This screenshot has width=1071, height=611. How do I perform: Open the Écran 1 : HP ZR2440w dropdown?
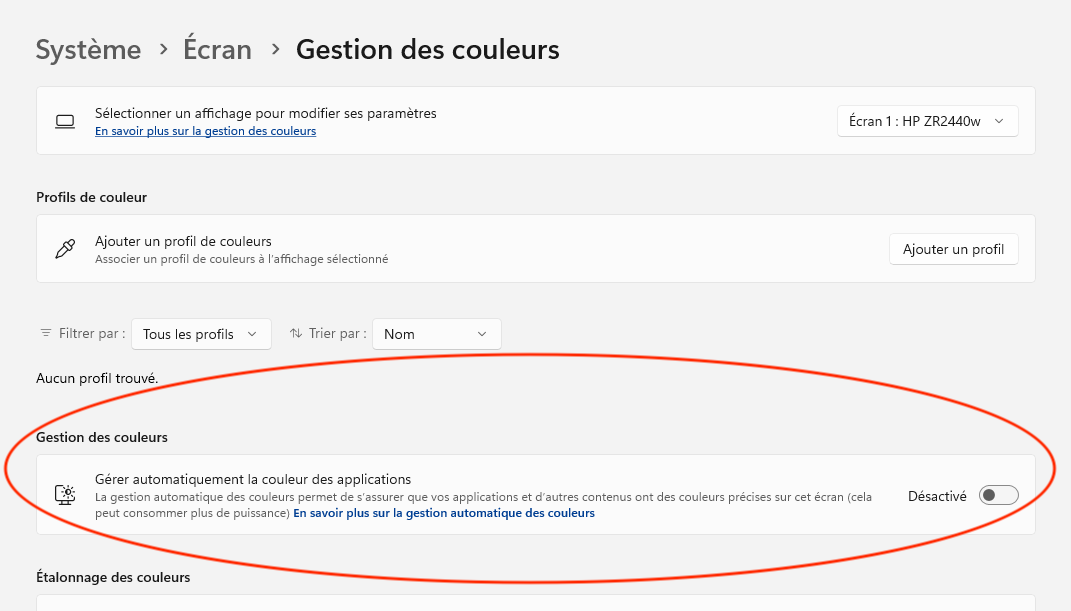(x=928, y=121)
